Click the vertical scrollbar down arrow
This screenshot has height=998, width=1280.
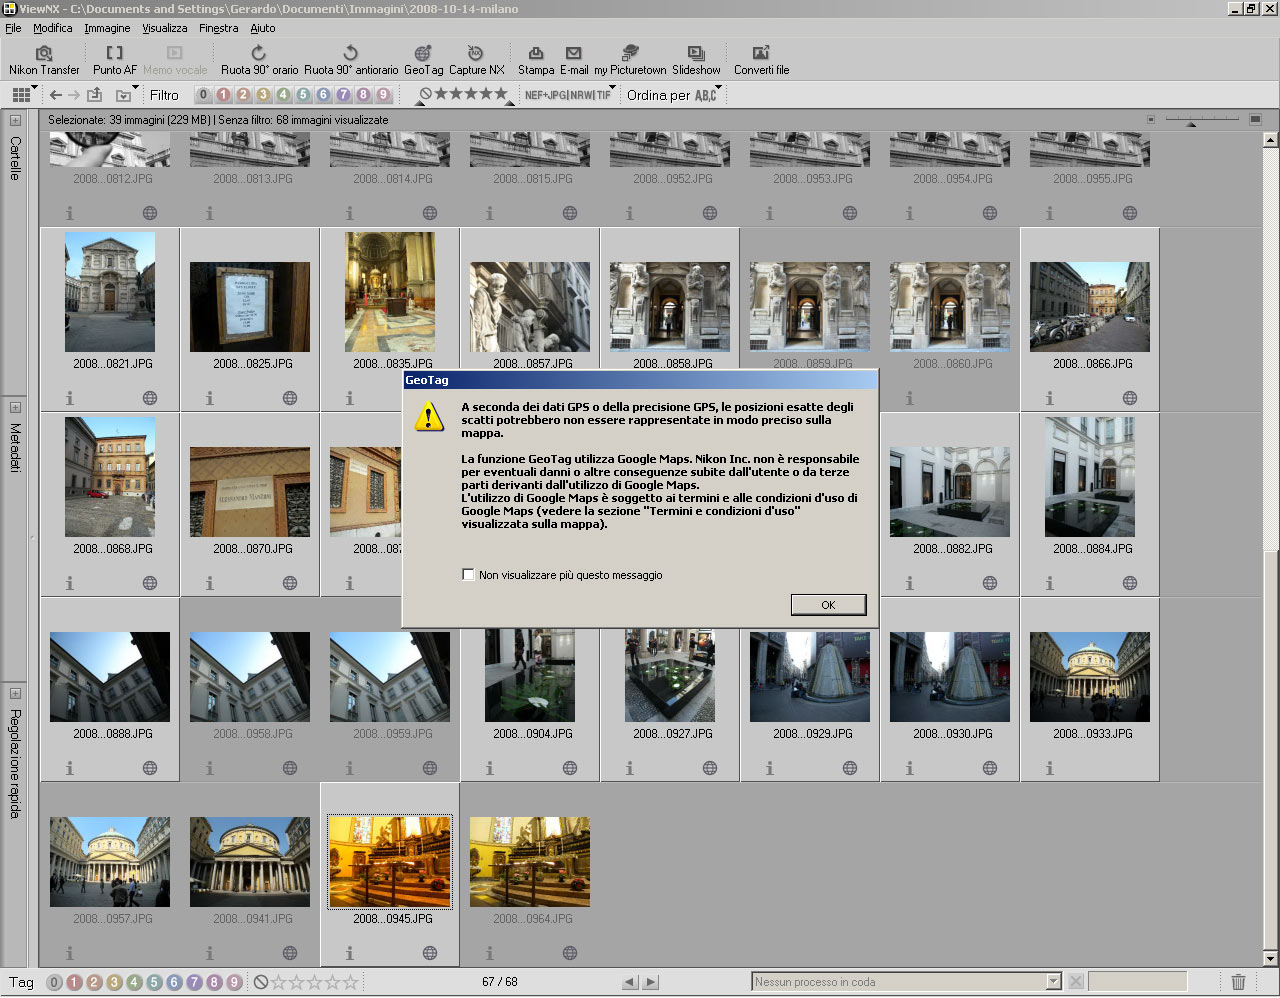1271,958
